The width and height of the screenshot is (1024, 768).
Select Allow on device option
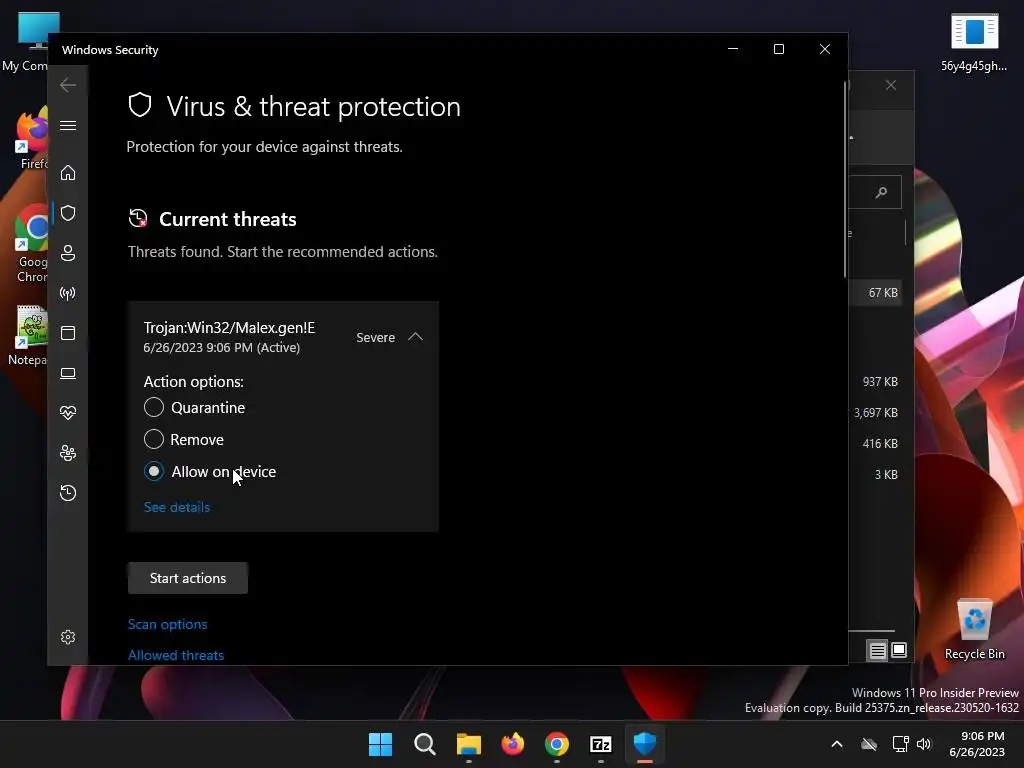click(x=153, y=472)
